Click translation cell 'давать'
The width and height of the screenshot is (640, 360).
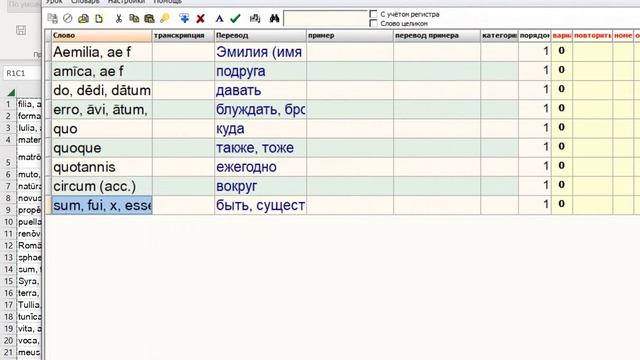tap(260, 90)
